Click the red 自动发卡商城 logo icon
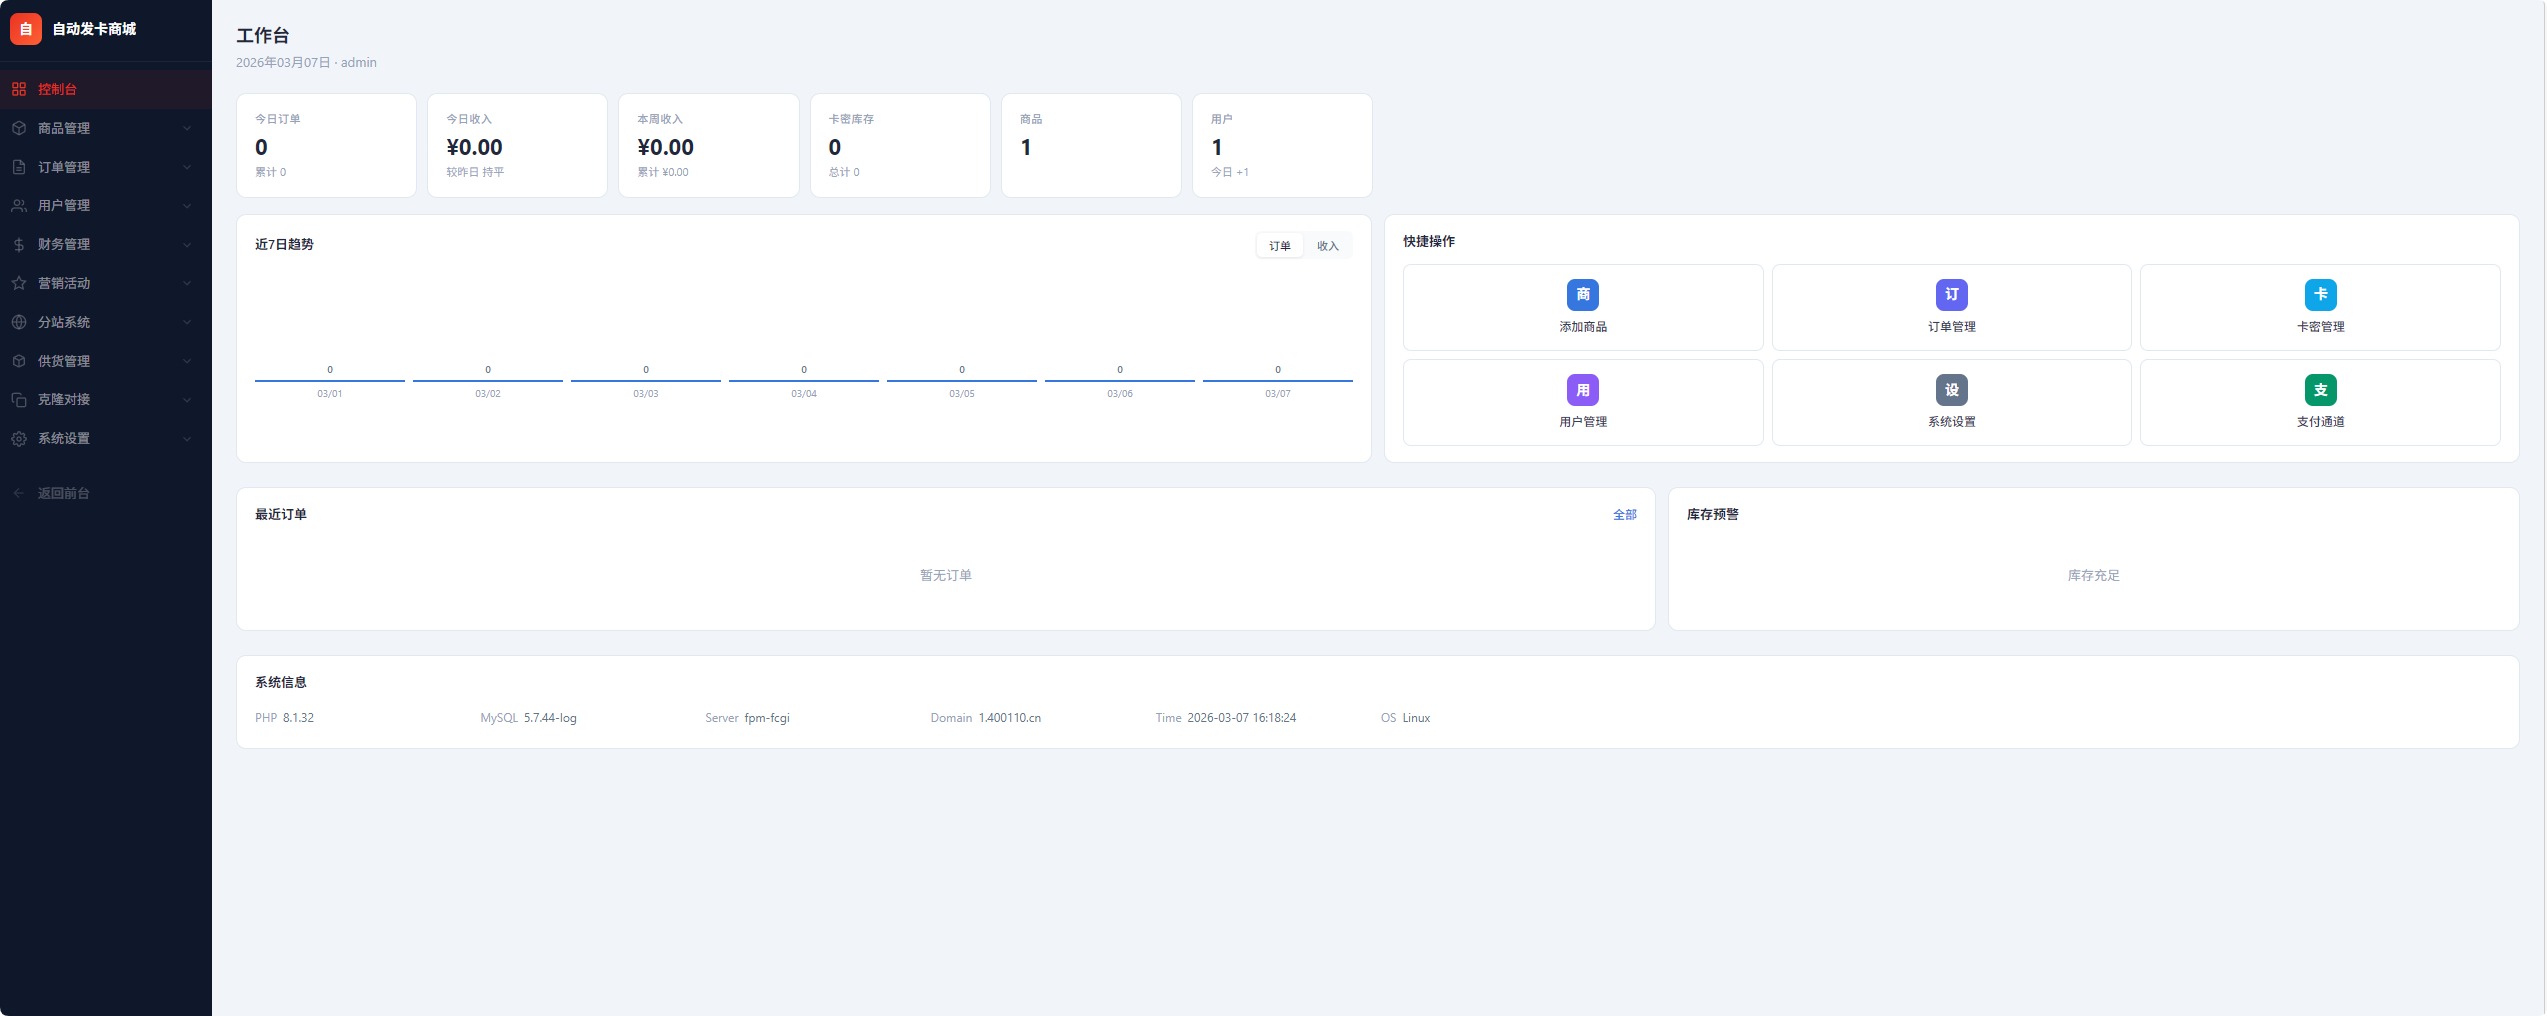 pyautogui.click(x=26, y=29)
